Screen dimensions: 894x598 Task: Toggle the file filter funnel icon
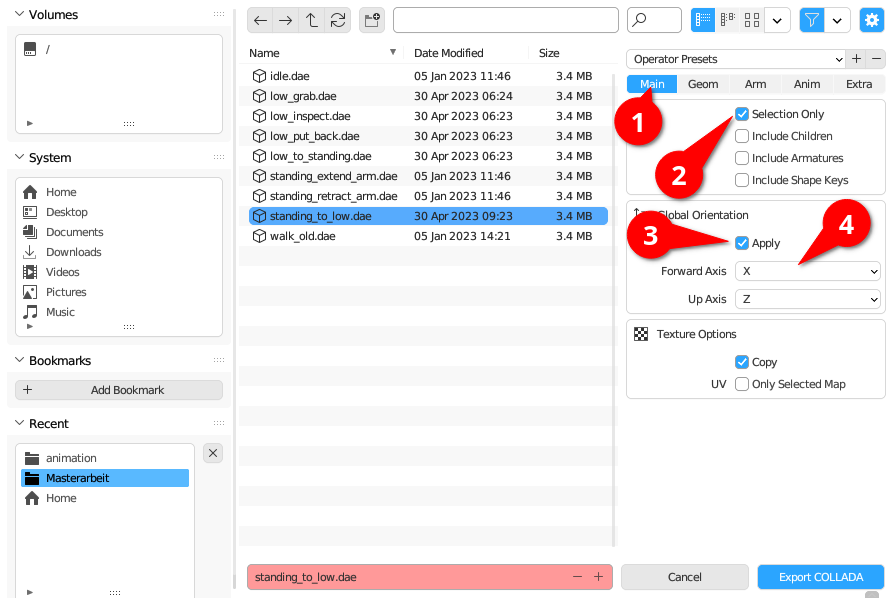click(x=812, y=20)
